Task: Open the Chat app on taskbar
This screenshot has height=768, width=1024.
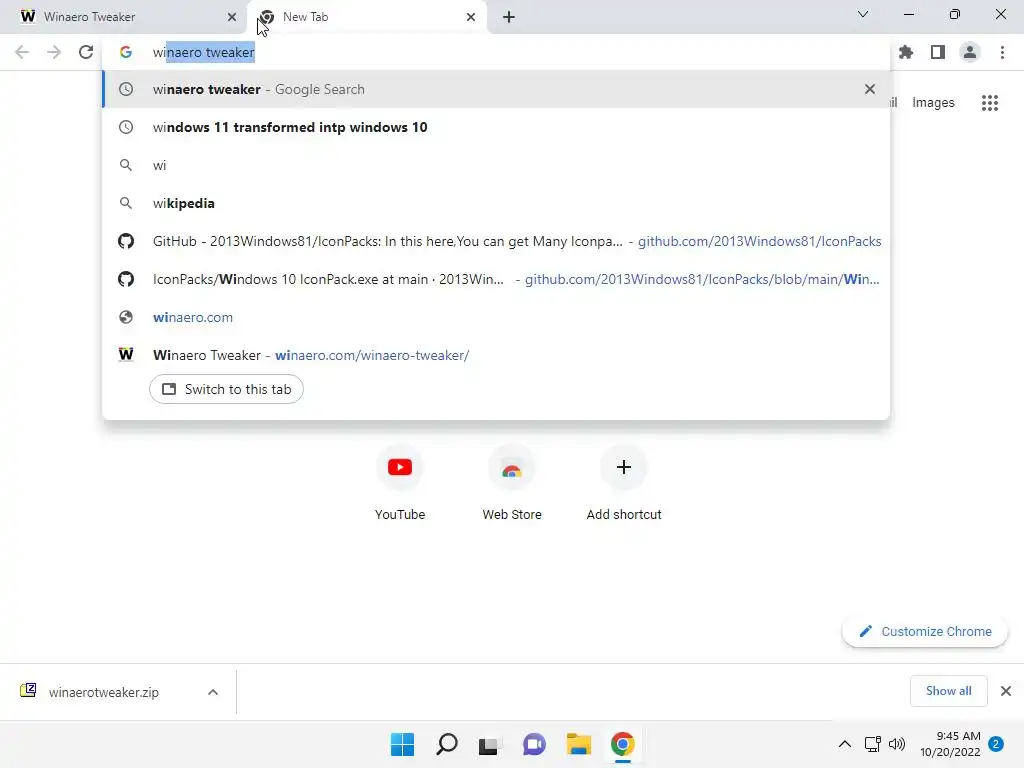Action: click(x=534, y=744)
